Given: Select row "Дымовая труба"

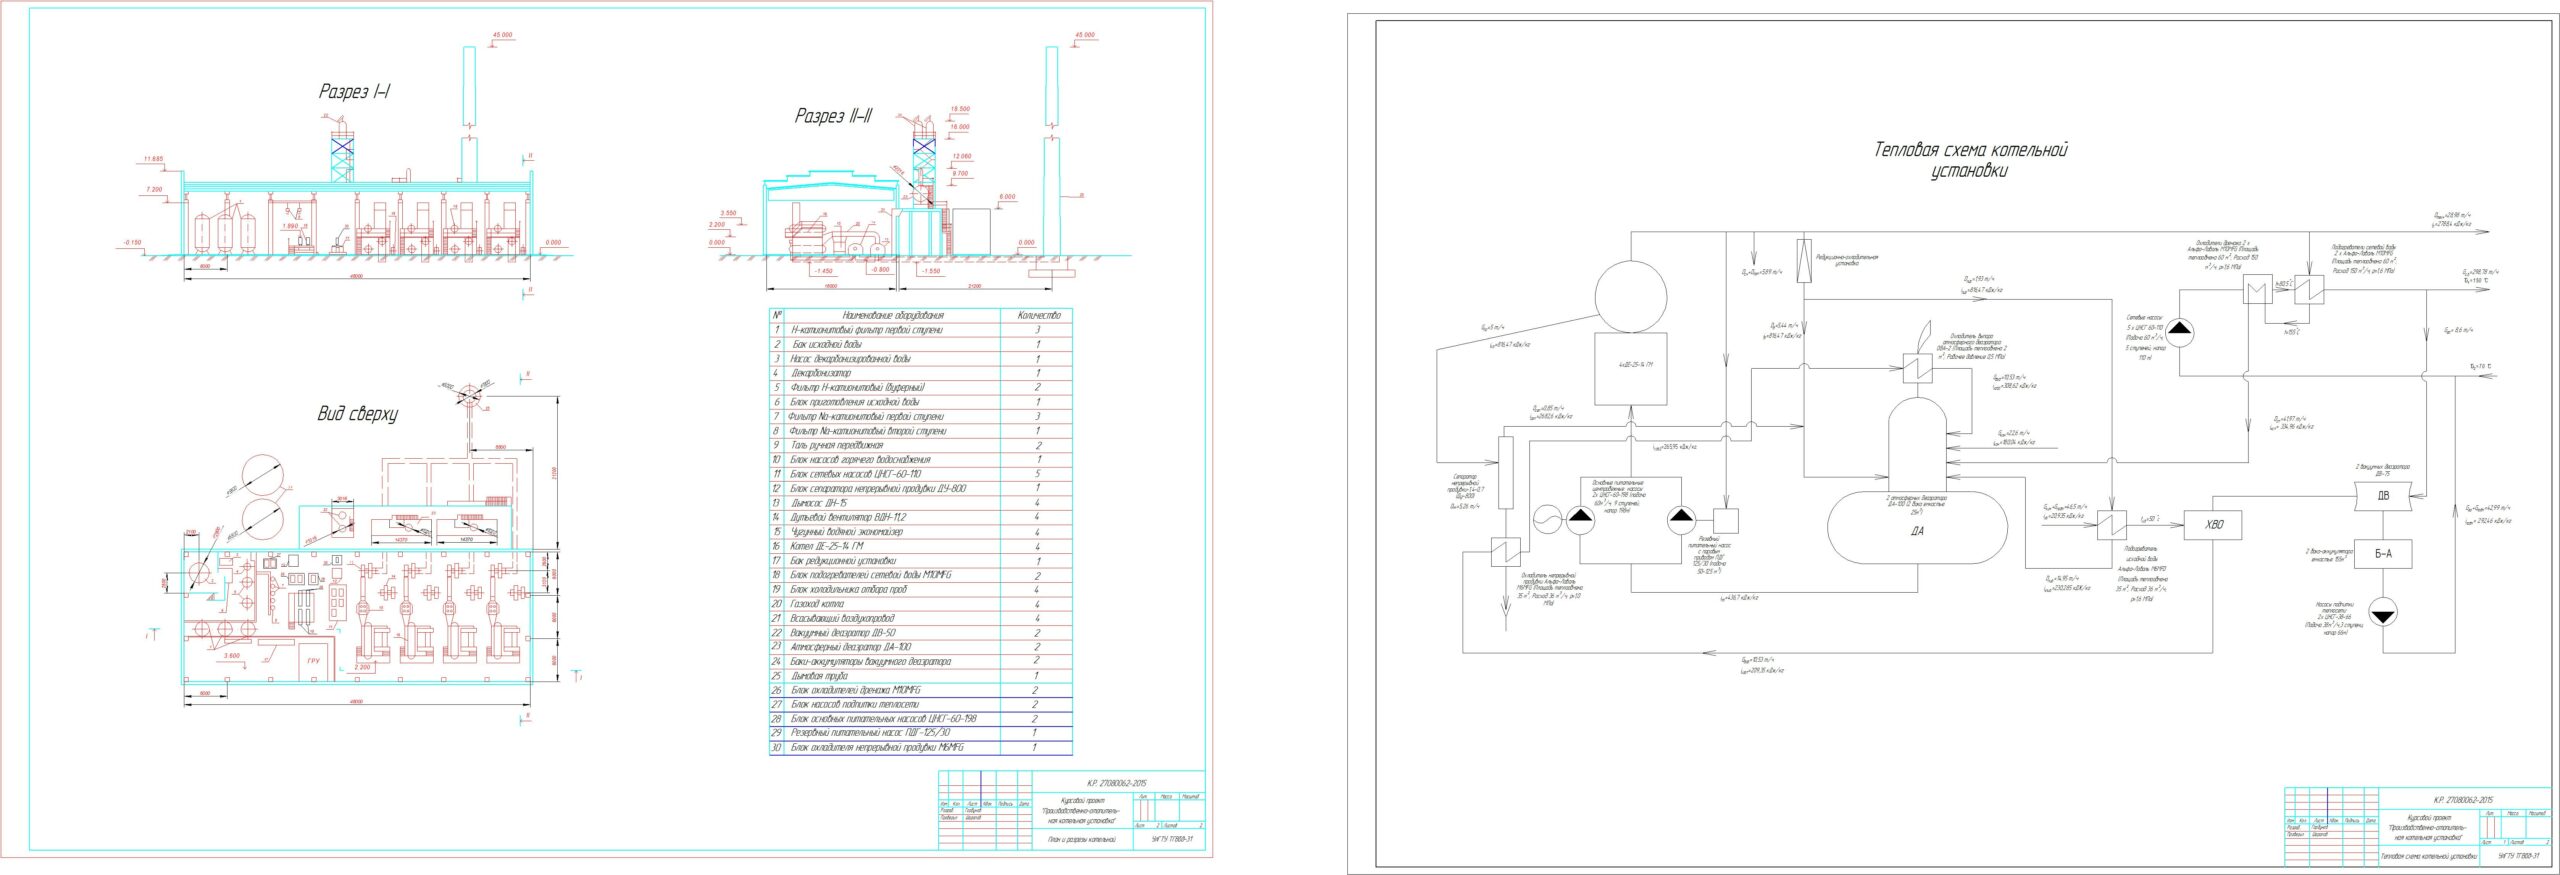Looking at the screenshot, I should tap(920, 676).
